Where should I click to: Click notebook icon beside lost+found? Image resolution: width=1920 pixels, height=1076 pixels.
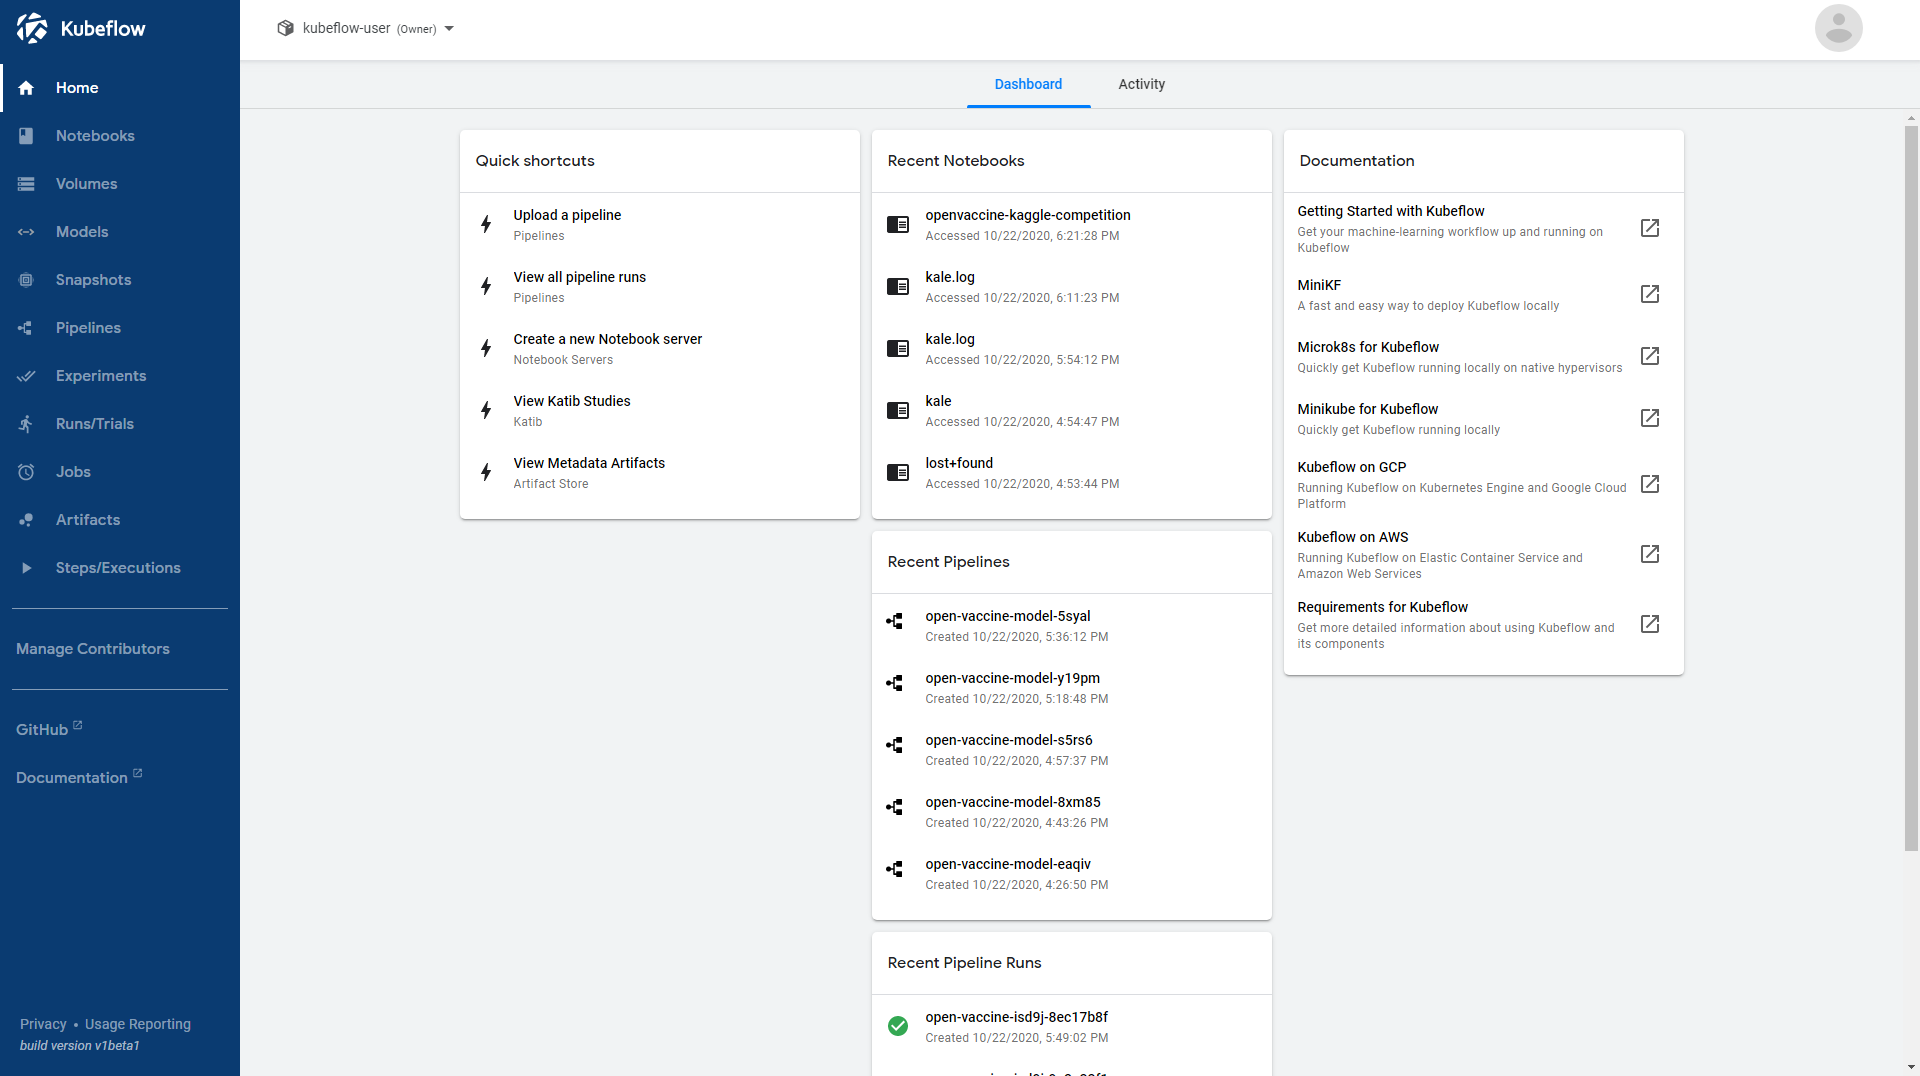click(x=898, y=472)
